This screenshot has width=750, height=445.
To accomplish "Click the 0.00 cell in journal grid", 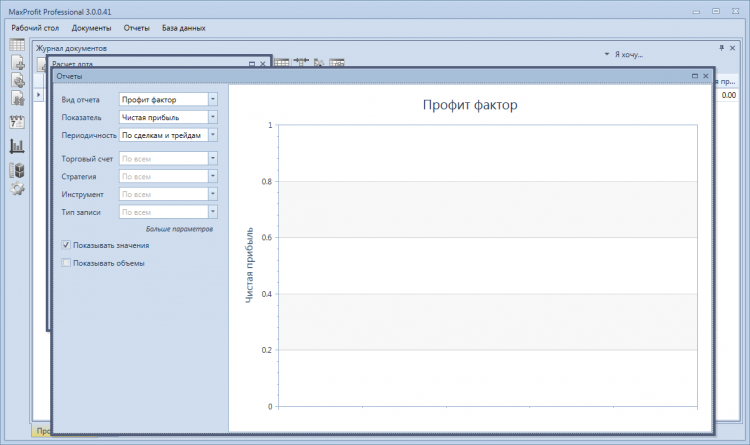I will pos(728,95).
